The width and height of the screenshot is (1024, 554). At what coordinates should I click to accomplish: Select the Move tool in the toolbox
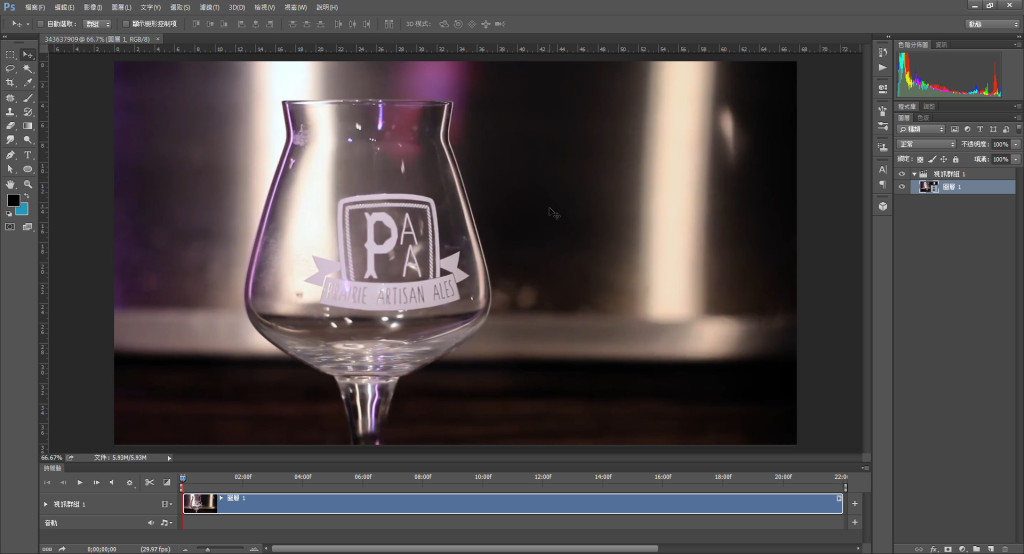point(27,55)
